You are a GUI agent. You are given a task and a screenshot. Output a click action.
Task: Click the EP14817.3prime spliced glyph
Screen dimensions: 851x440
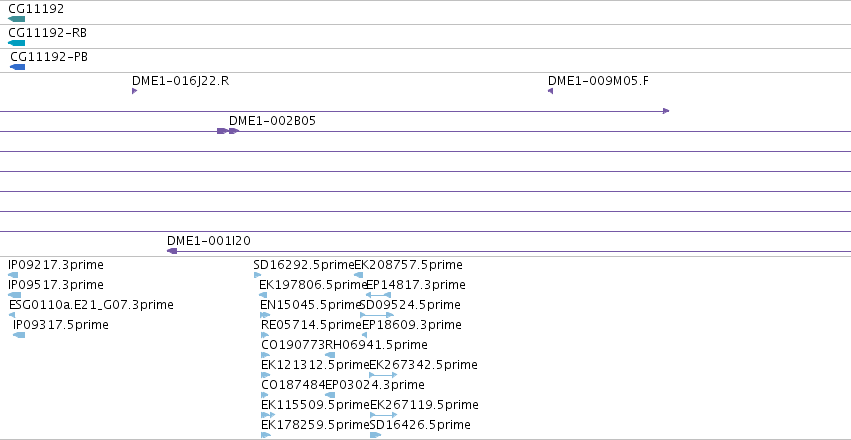(x=378, y=295)
